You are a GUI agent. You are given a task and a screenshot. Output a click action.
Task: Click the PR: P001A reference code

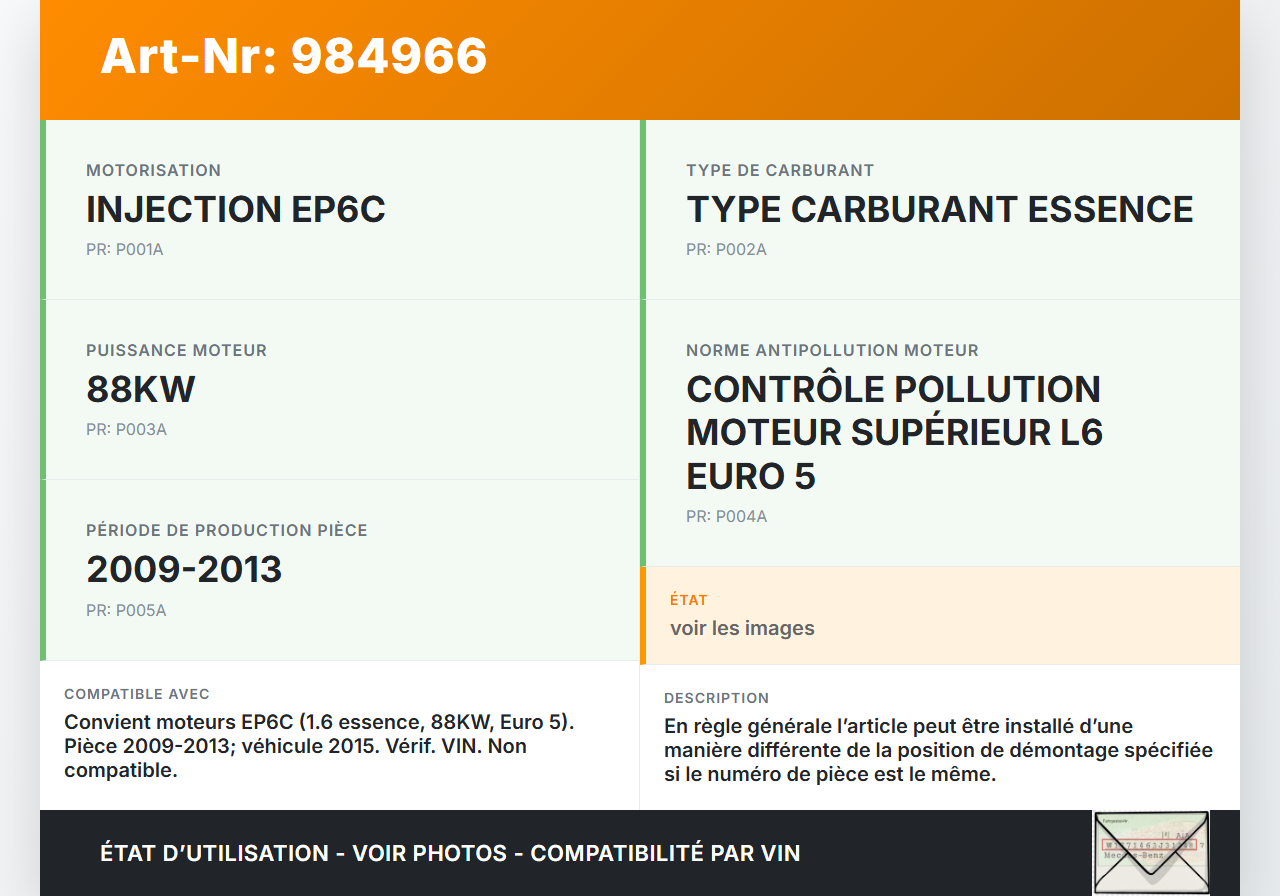(x=125, y=250)
